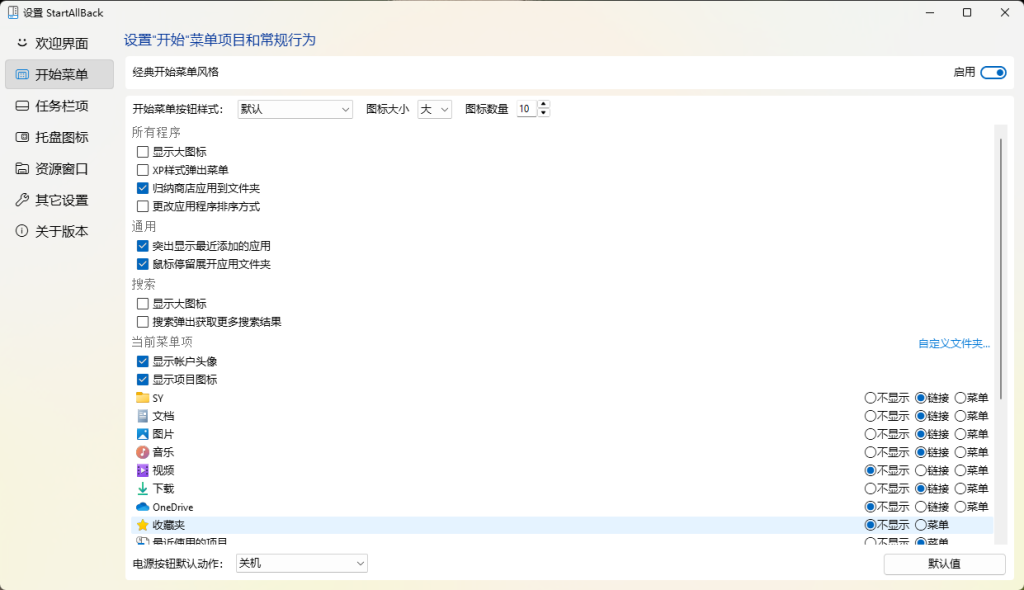Click the info icon beside 关于版本
Image resolution: width=1024 pixels, height=590 pixels.
click(x=23, y=231)
